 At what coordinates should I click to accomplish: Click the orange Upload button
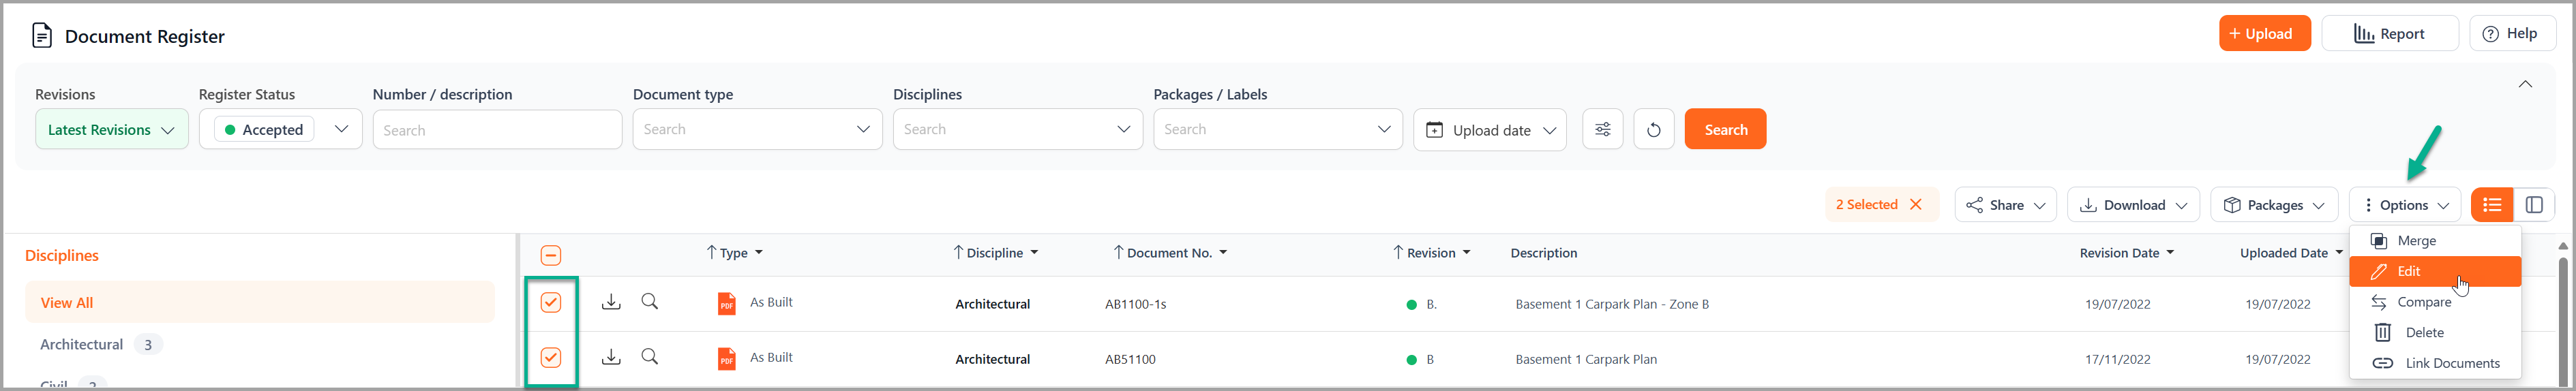coord(2264,34)
